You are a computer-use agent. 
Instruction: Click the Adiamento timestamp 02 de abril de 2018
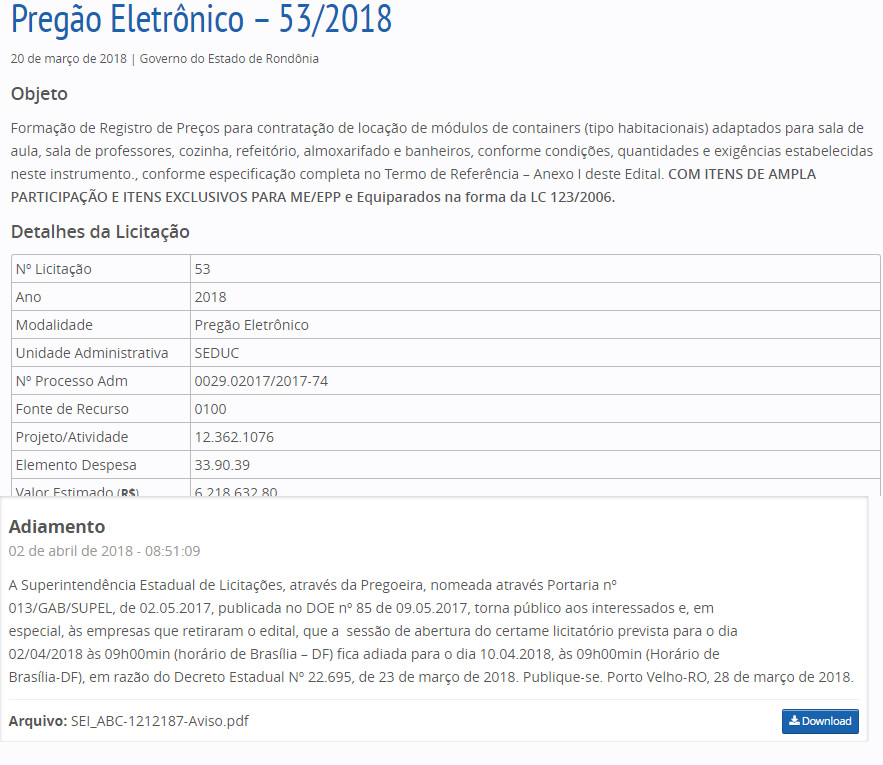pos(104,551)
